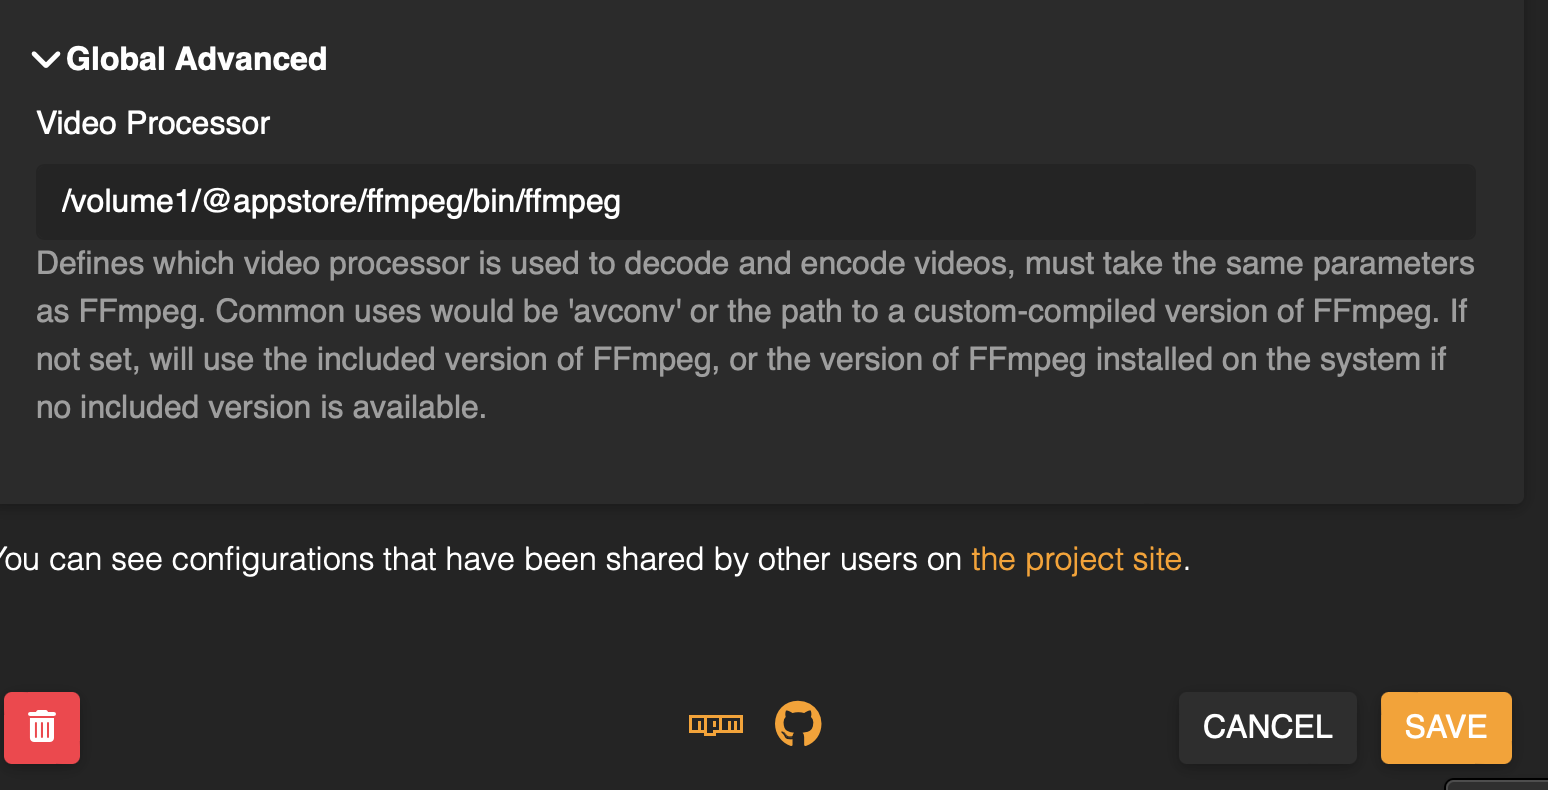Click the ffmpeg path text in the input
The height and width of the screenshot is (790, 1548).
(x=340, y=201)
